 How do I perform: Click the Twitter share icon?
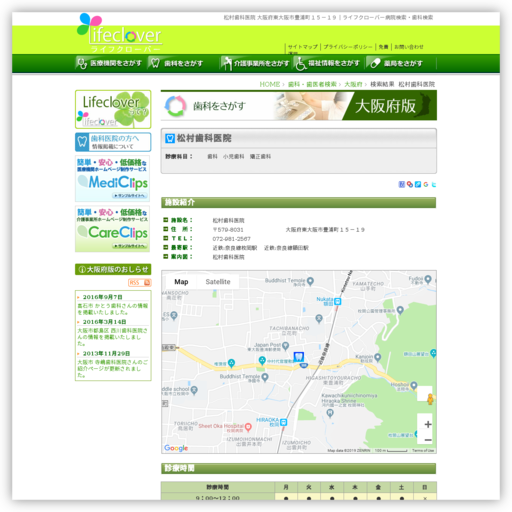pos(434,184)
